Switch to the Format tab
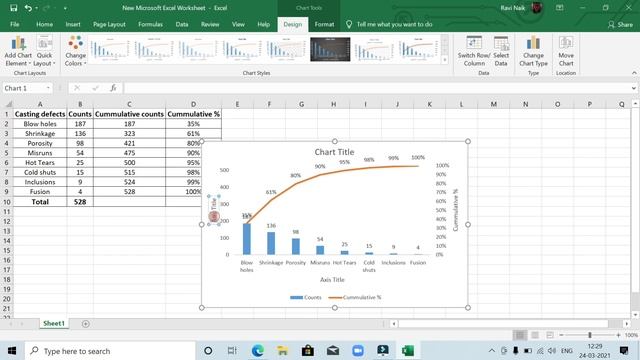Viewport: 640px width, 360px height. 324,24
